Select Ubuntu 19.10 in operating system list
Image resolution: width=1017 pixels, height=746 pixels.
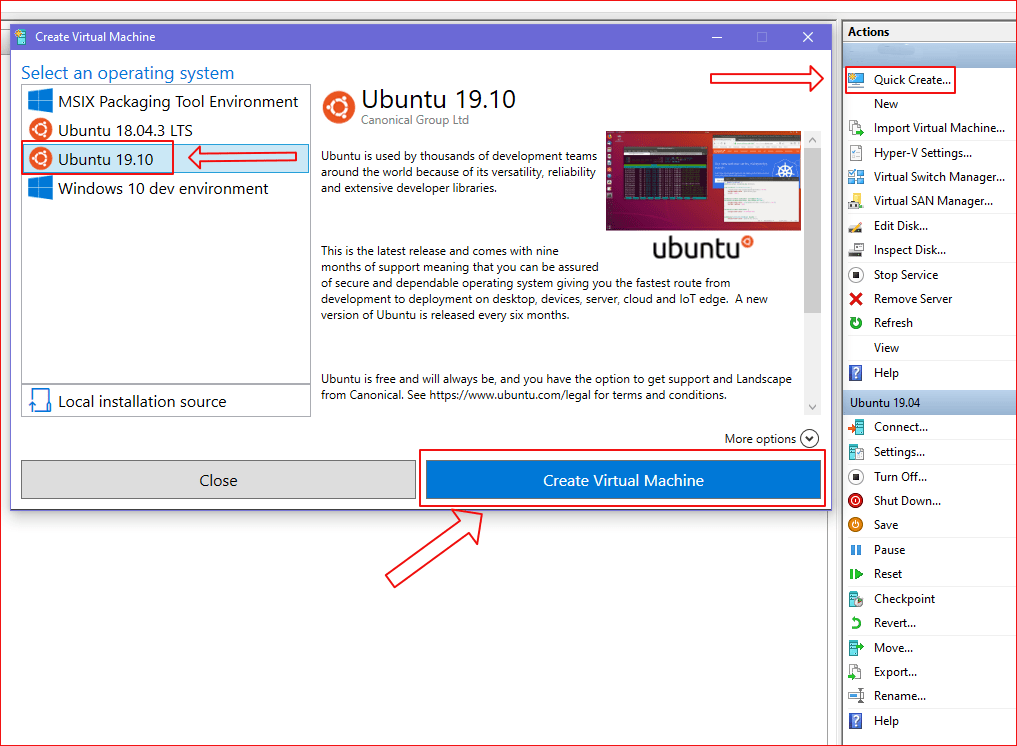(165, 159)
